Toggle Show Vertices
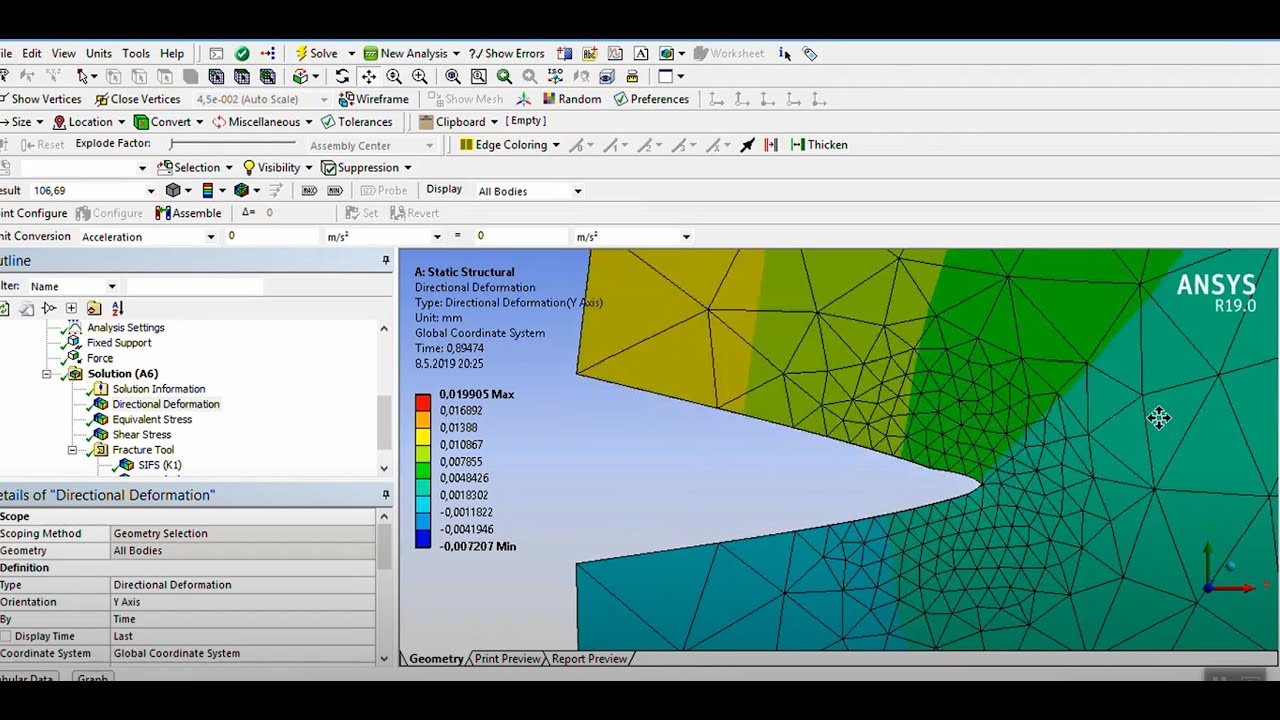The width and height of the screenshot is (1280, 720). [x=41, y=99]
